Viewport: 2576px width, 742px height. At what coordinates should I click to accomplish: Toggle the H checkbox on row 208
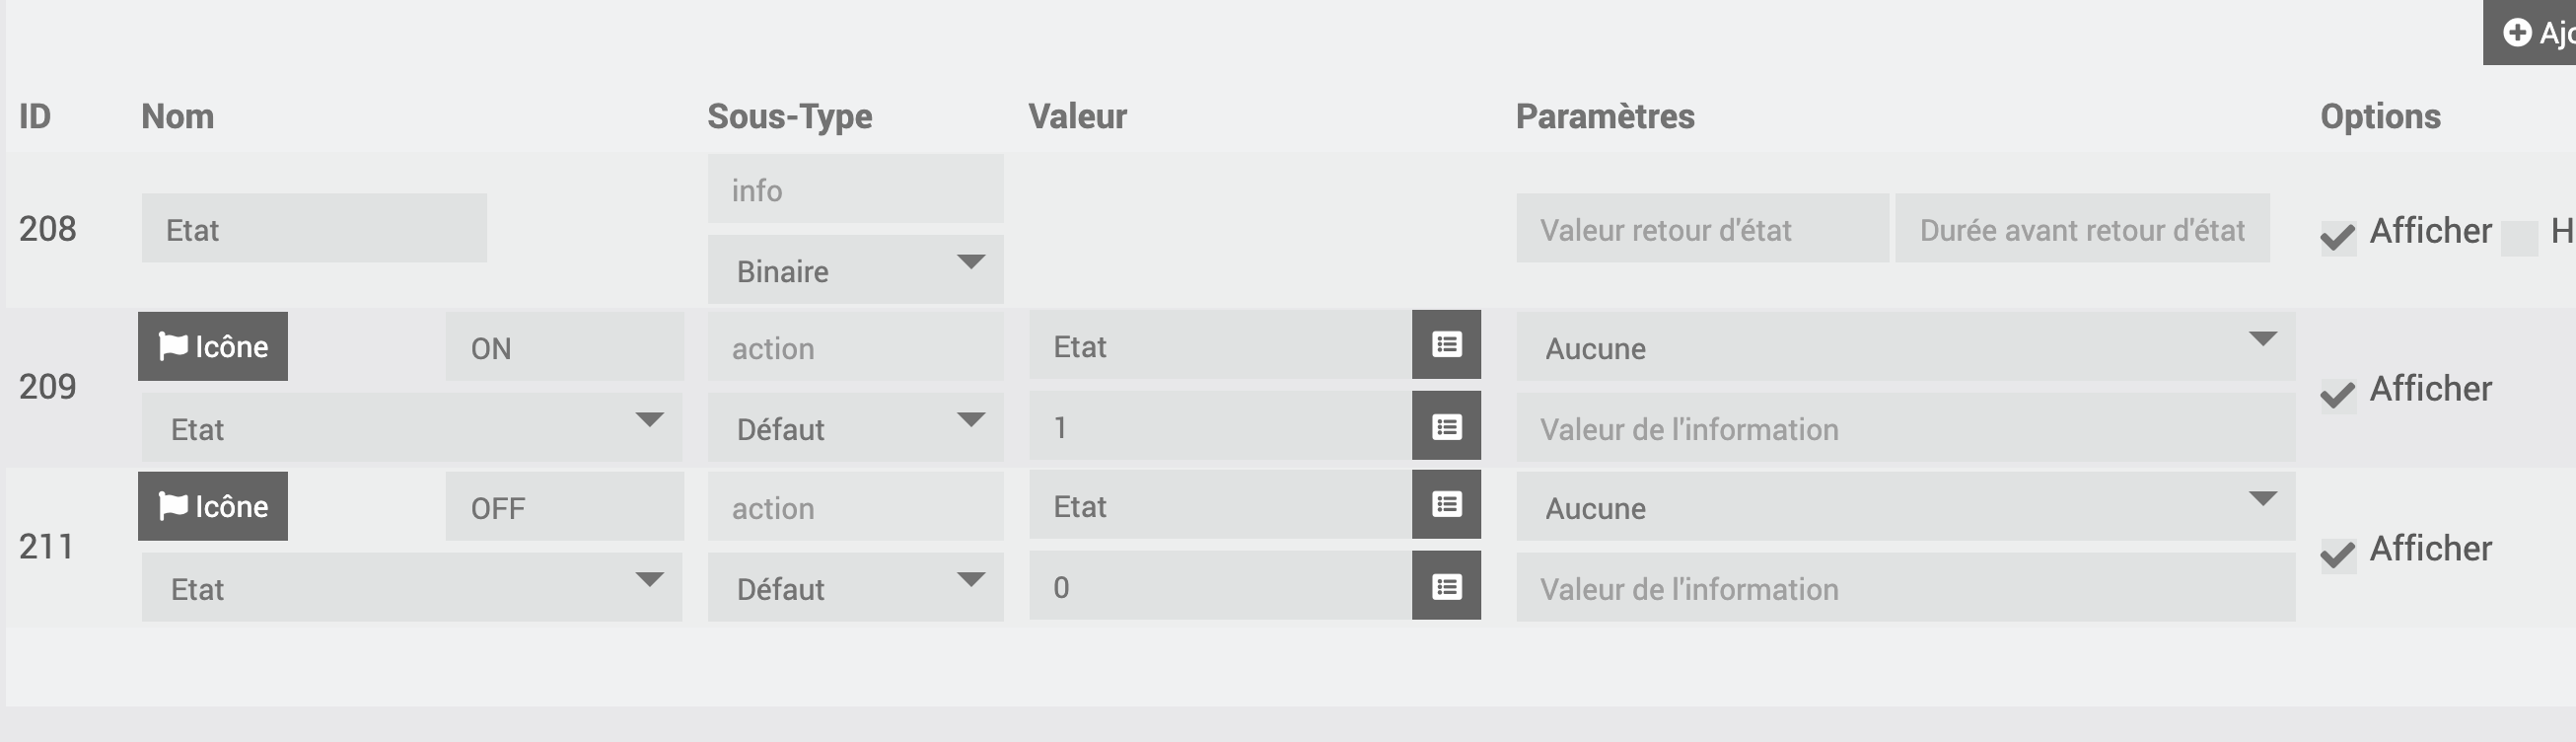(2519, 238)
